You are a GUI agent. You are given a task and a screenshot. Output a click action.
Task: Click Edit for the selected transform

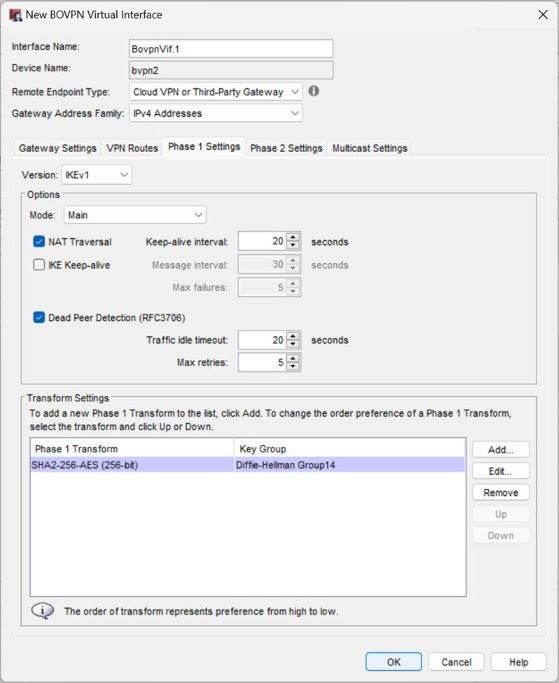tap(501, 471)
